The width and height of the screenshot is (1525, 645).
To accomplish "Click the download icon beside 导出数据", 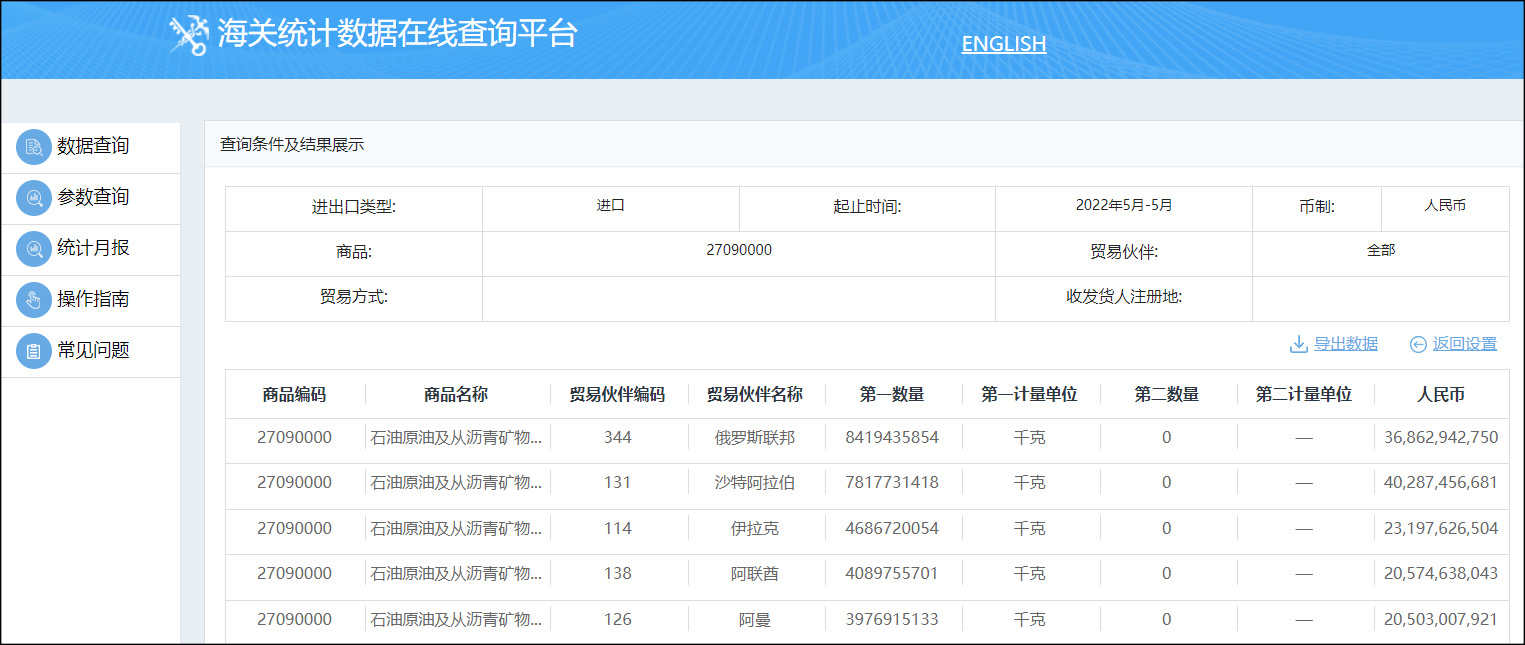I will click(x=1297, y=343).
